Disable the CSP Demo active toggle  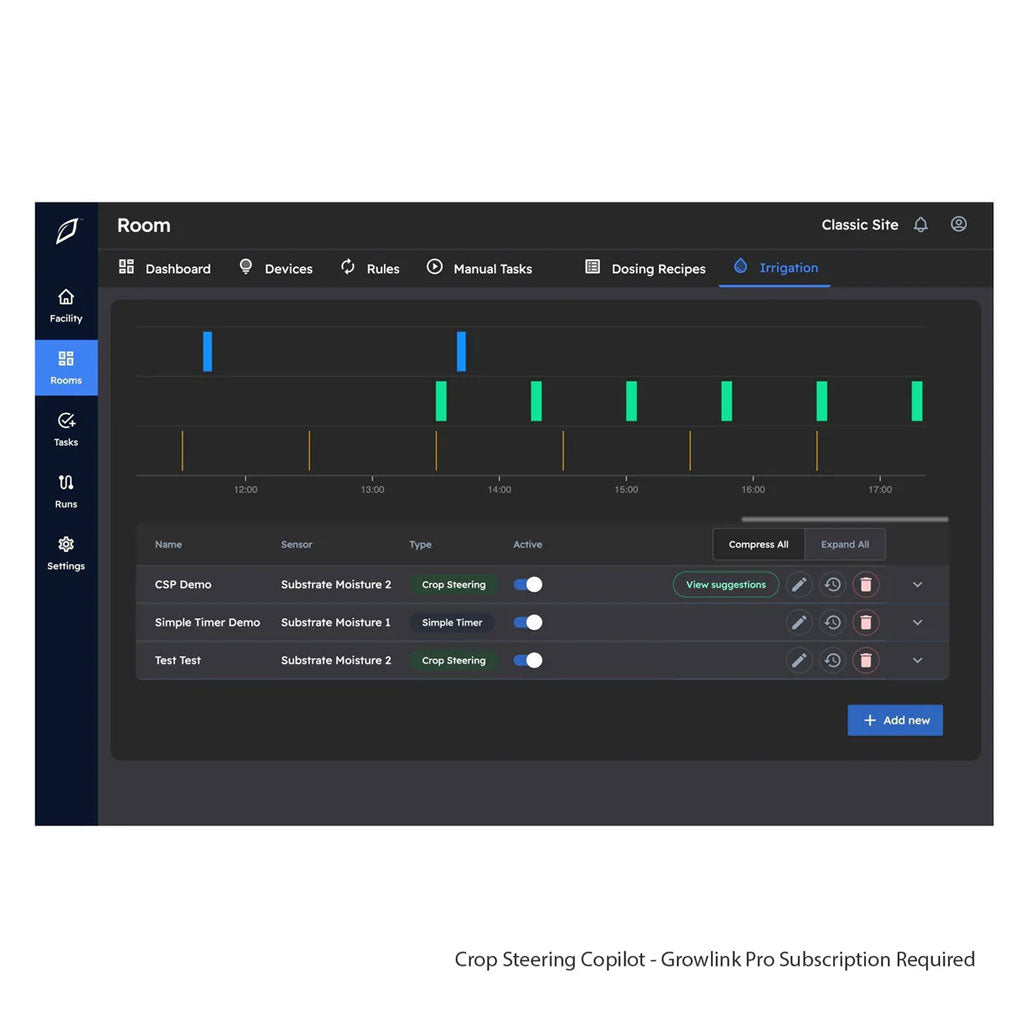[x=528, y=585]
